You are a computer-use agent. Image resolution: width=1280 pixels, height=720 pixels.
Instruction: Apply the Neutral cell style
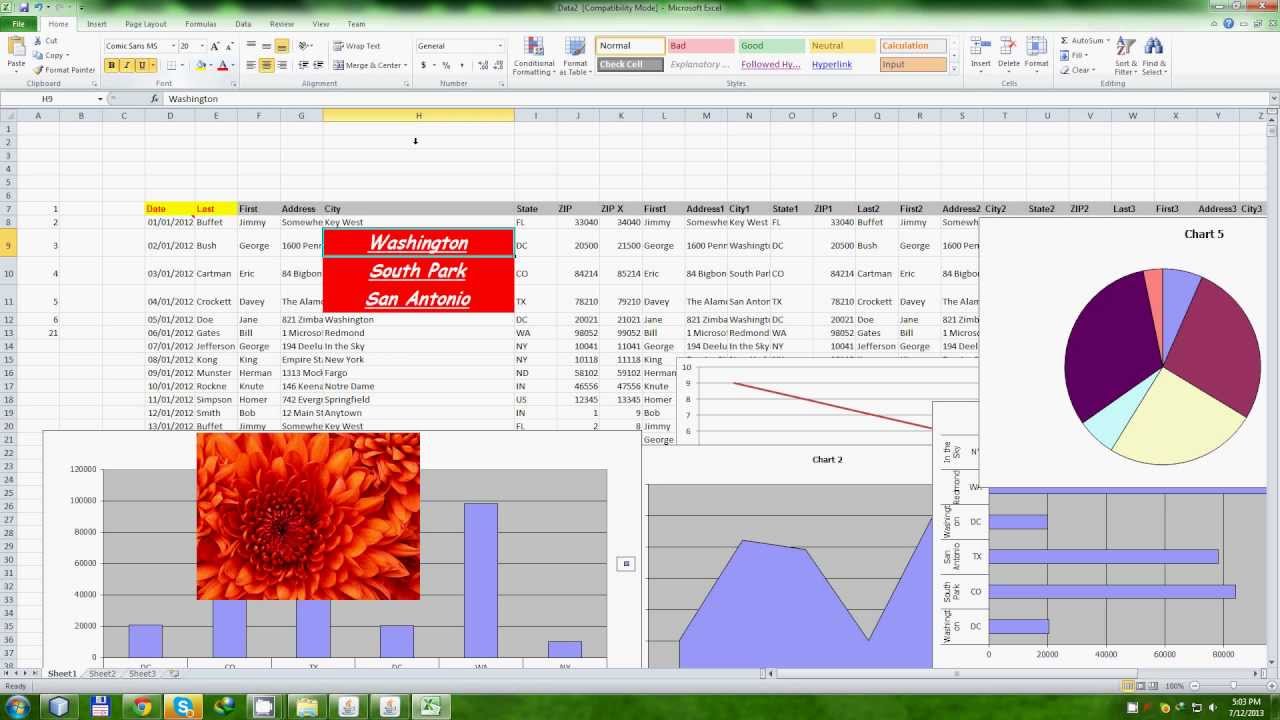(842, 46)
